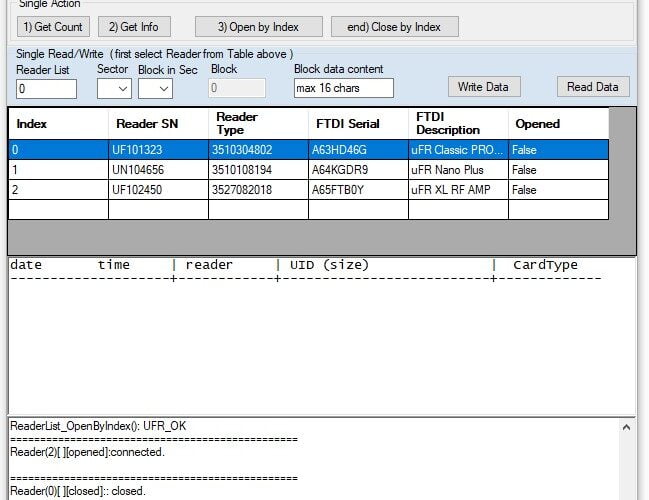Click the Block data content field
The image size is (649, 500).
coord(344,88)
